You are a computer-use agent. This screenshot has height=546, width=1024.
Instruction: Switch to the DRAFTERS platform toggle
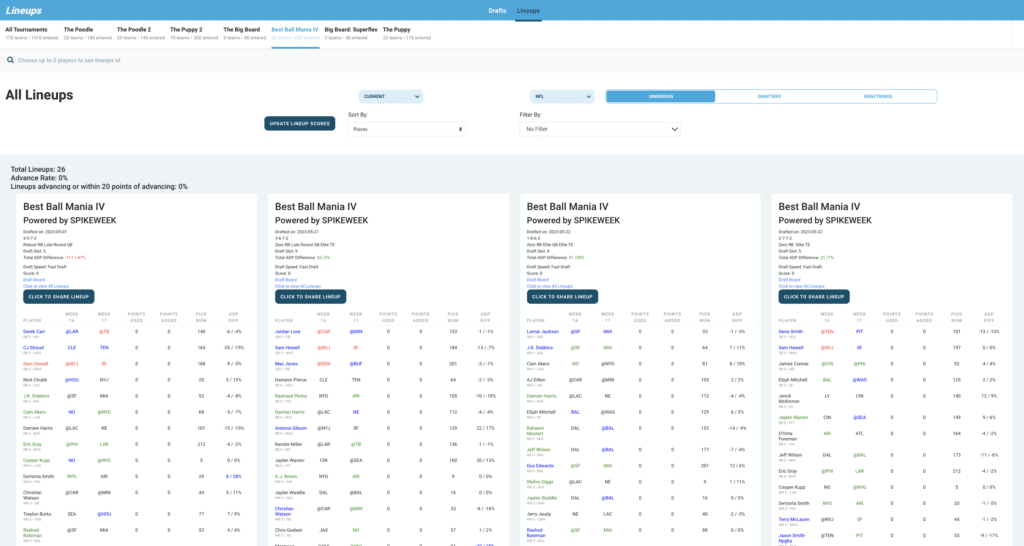[769, 97]
